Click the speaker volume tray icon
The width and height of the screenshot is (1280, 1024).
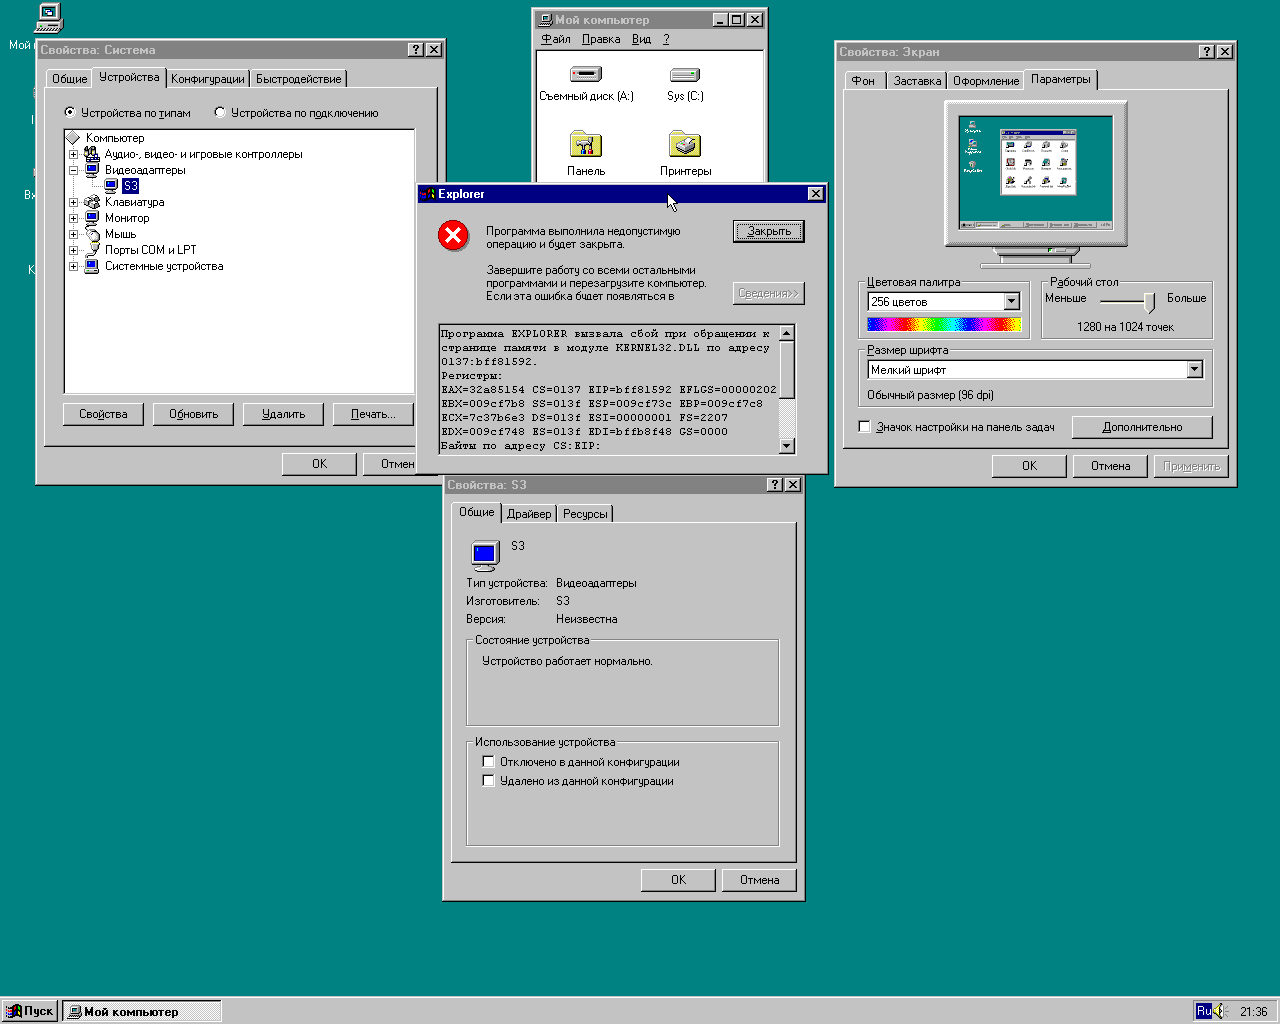point(1220,1011)
